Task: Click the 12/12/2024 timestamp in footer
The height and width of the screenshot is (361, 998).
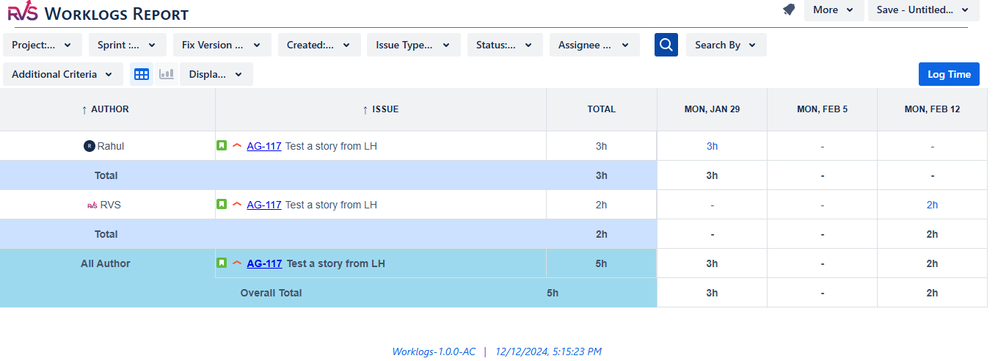Action: (549, 351)
